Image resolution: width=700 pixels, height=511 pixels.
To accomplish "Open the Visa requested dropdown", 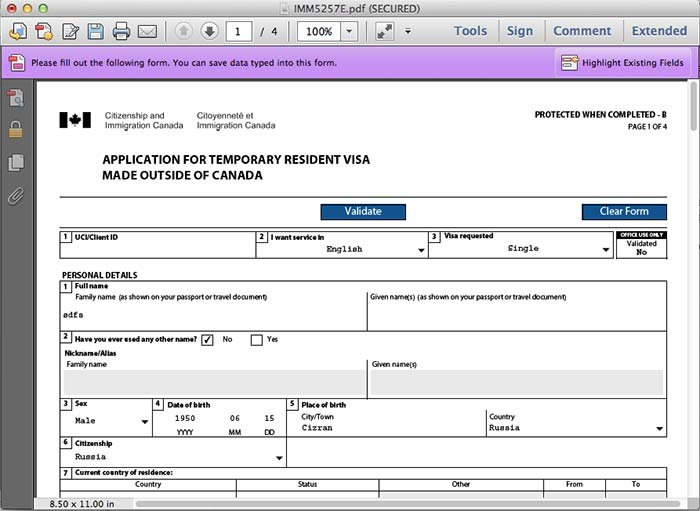I will [x=606, y=250].
